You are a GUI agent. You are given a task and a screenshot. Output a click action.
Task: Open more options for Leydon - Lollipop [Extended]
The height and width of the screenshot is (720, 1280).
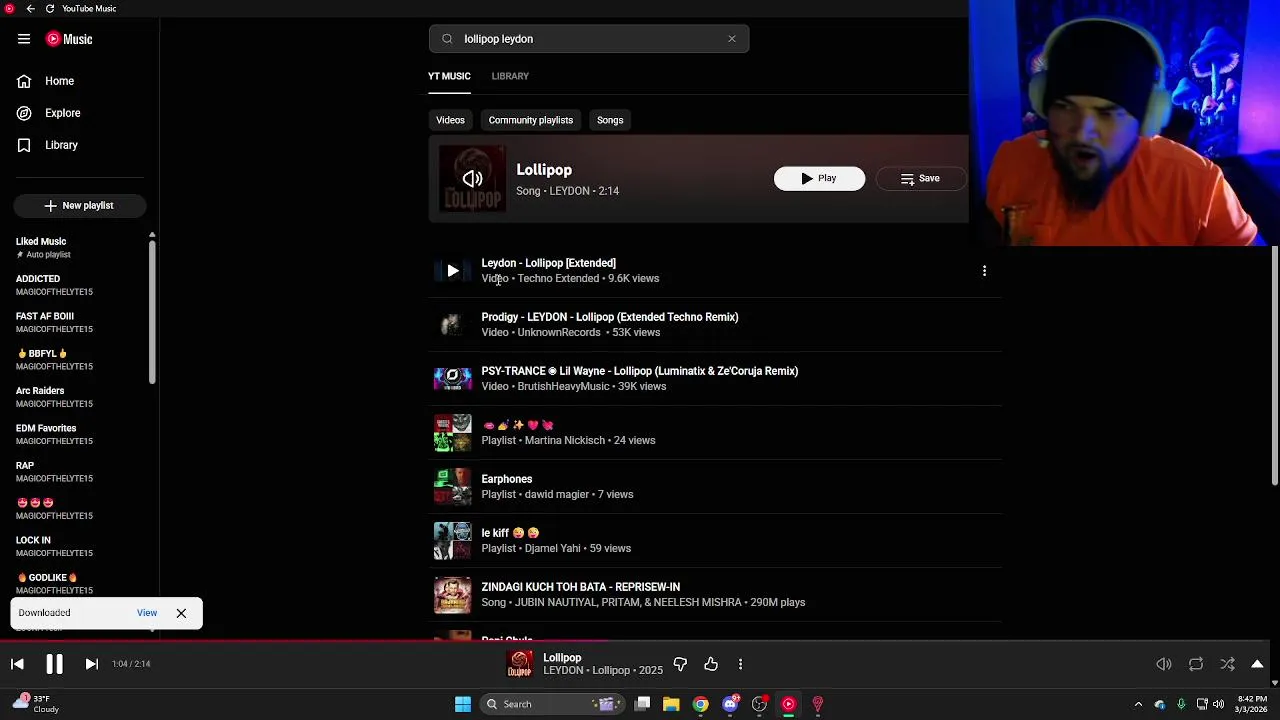coord(984,271)
